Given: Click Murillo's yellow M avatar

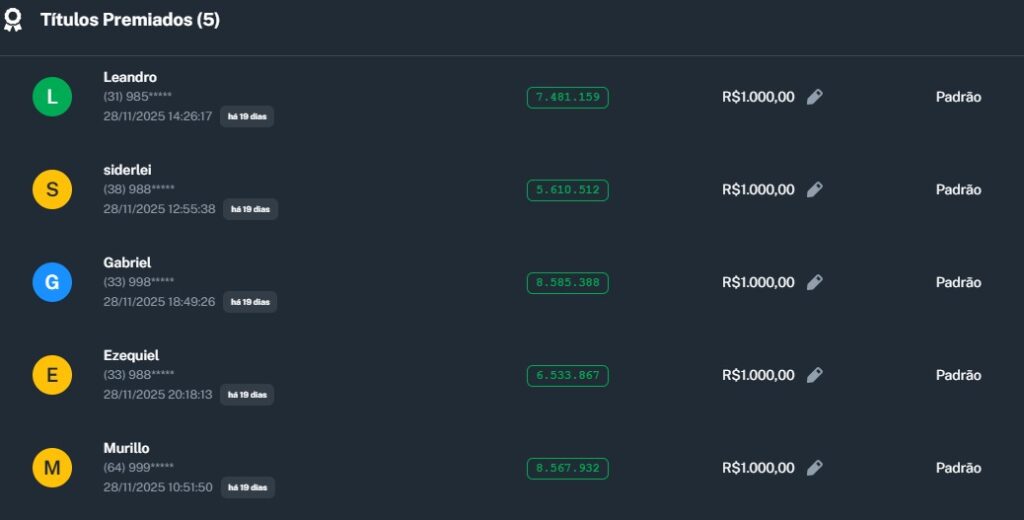Looking at the screenshot, I should click(x=52, y=468).
